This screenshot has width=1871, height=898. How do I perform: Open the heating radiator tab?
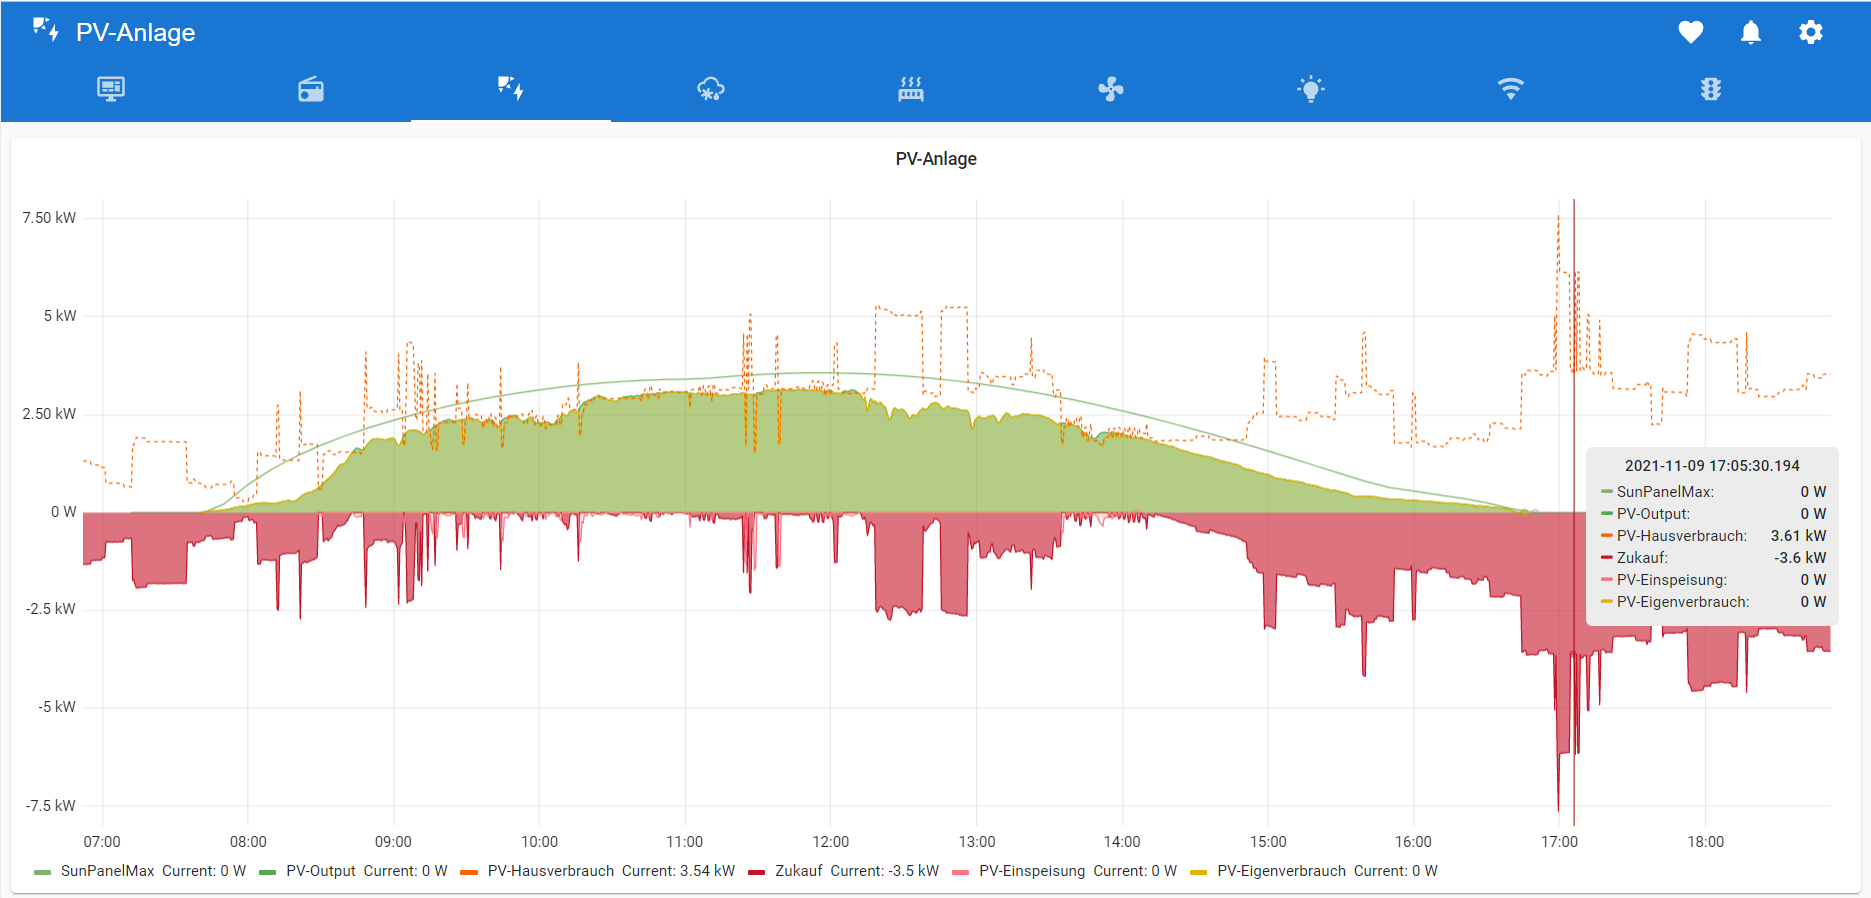pos(911,89)
